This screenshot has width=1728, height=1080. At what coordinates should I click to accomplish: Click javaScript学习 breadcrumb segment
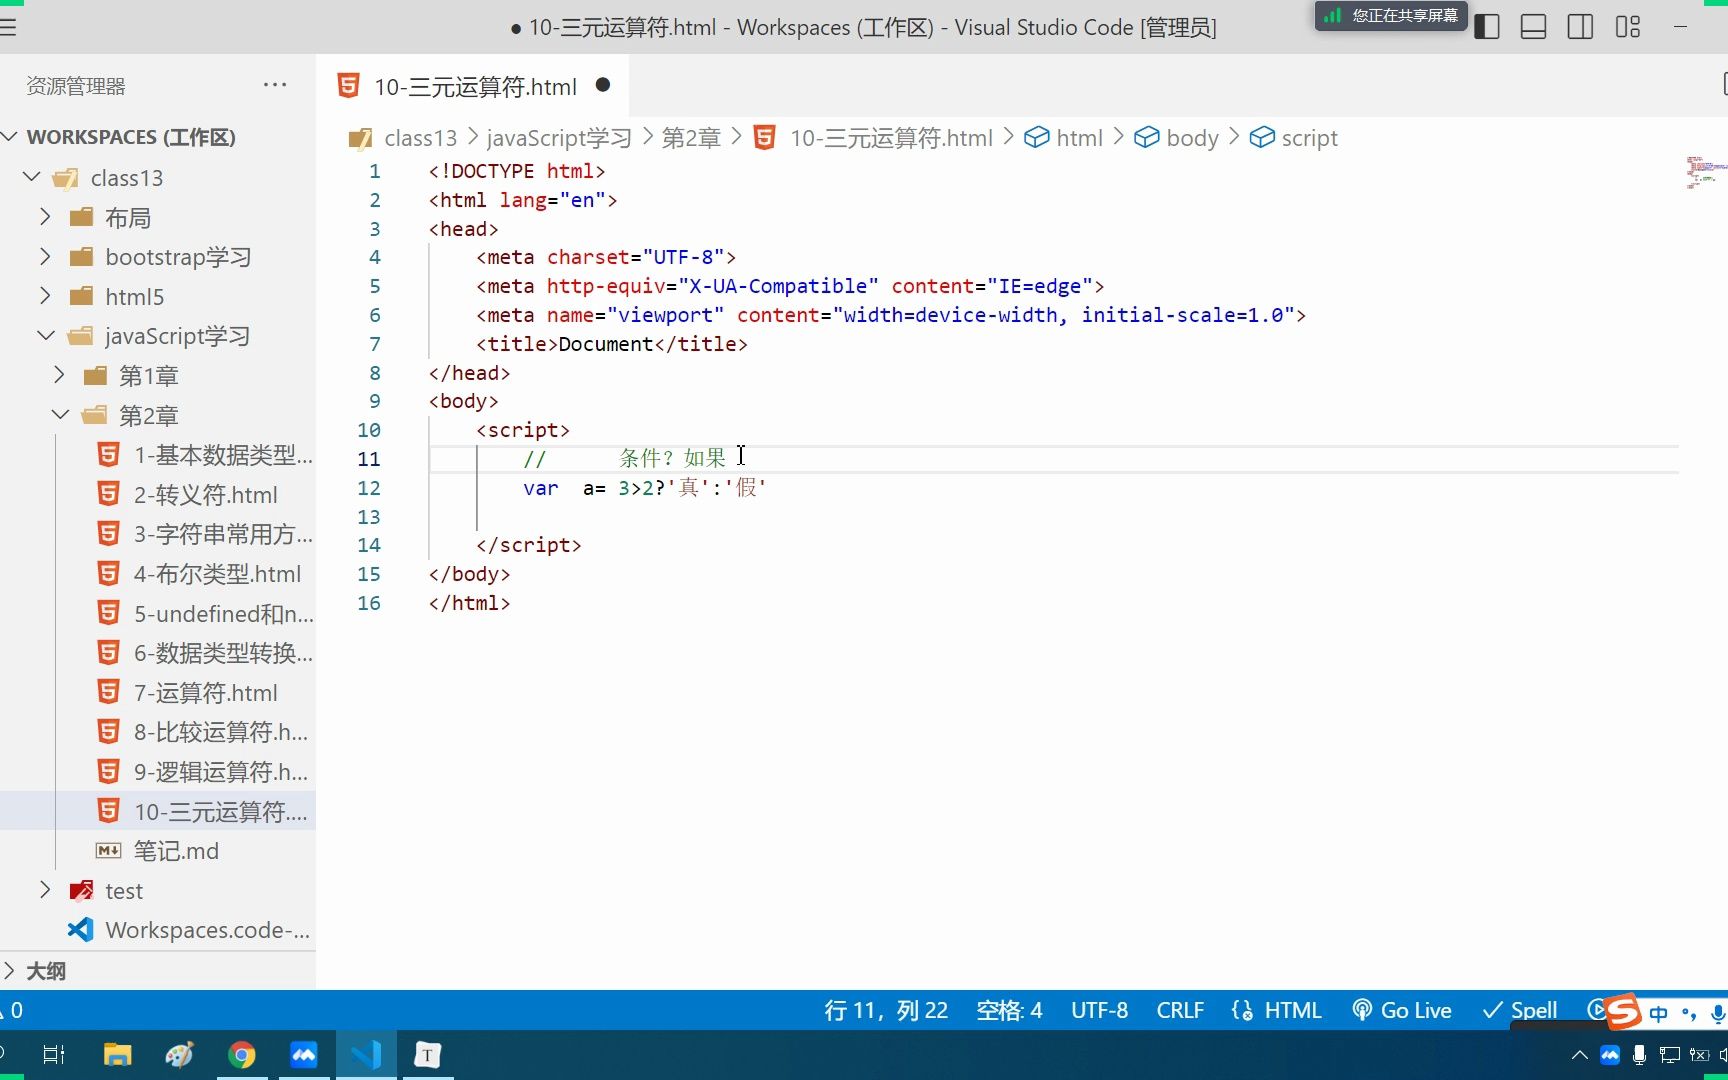[x=559, y=138]
